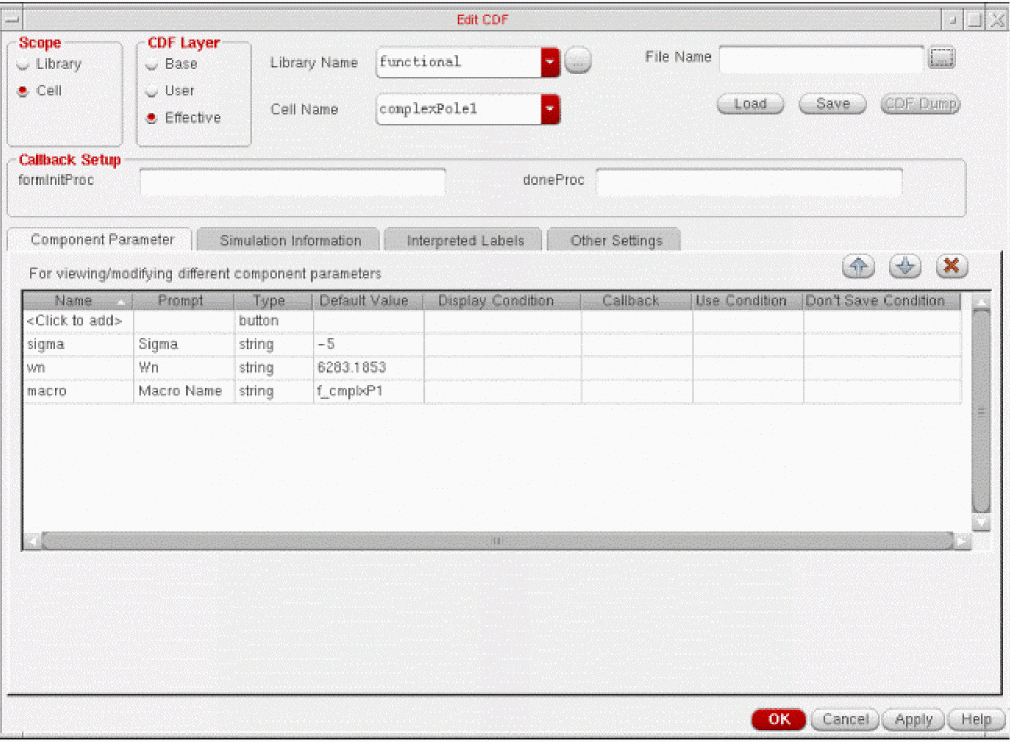This screenshot has height=742, width=1010.
Task: Open Library Name dropdown arrow
Action: [x=550, y=62]
